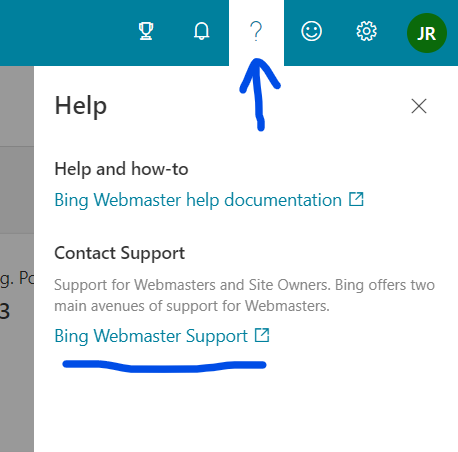Open the settings gear
Screen dimensions: 458x452
(366, 31)
